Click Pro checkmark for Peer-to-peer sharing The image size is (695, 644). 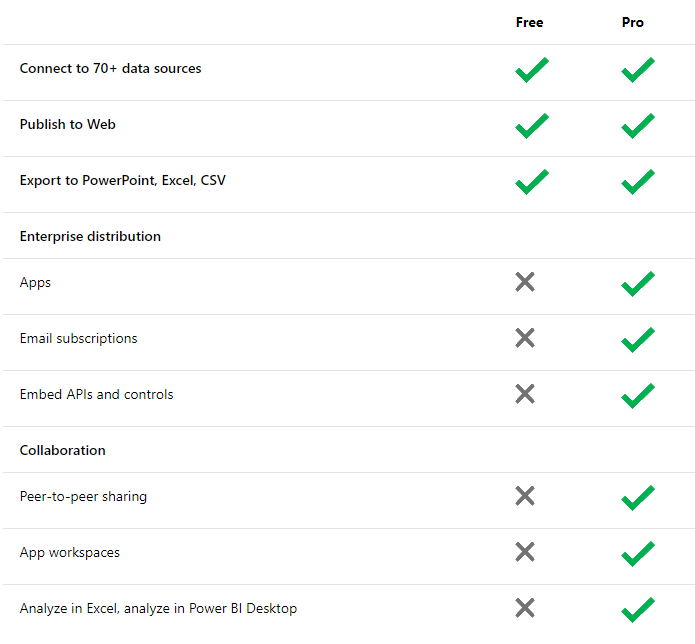[x=637, y=497]
